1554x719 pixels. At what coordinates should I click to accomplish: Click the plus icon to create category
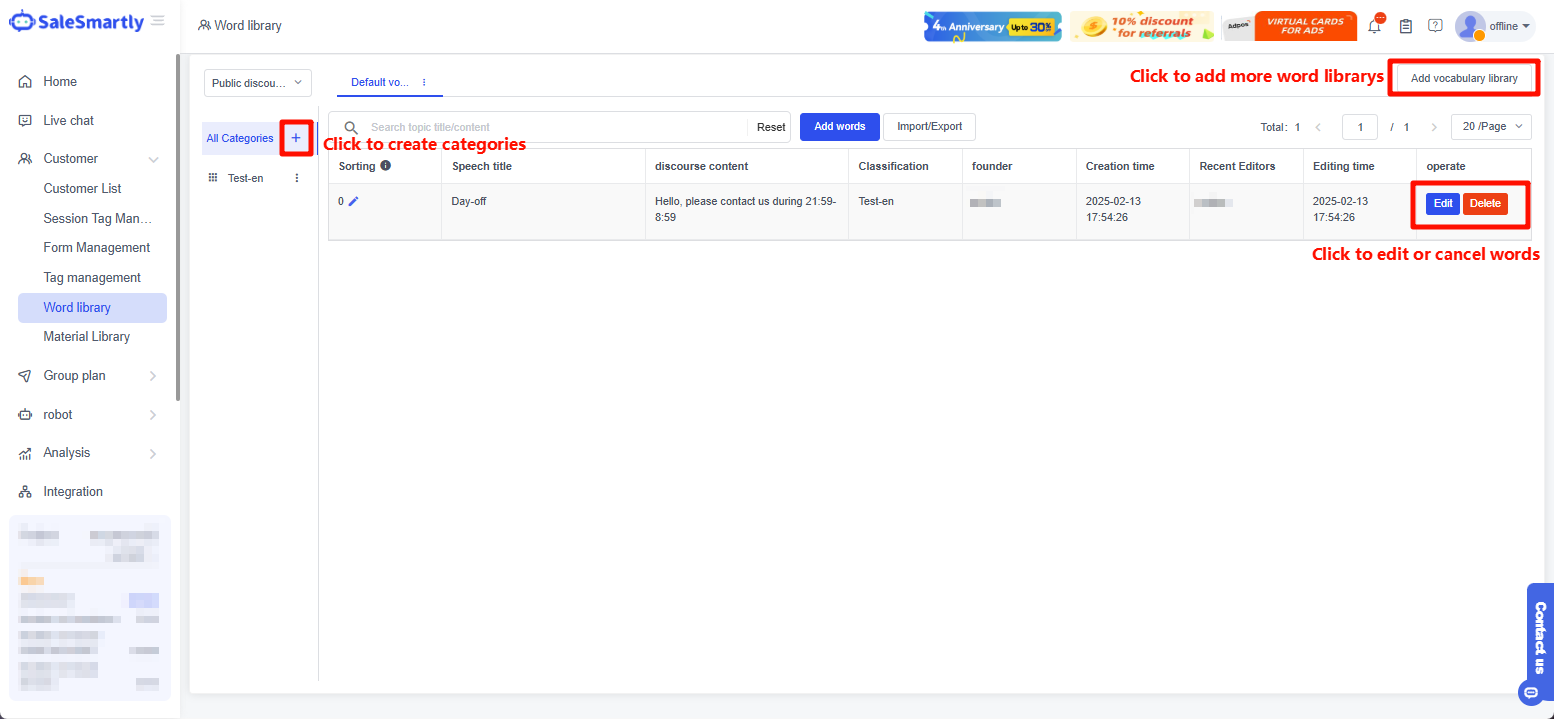295,138
